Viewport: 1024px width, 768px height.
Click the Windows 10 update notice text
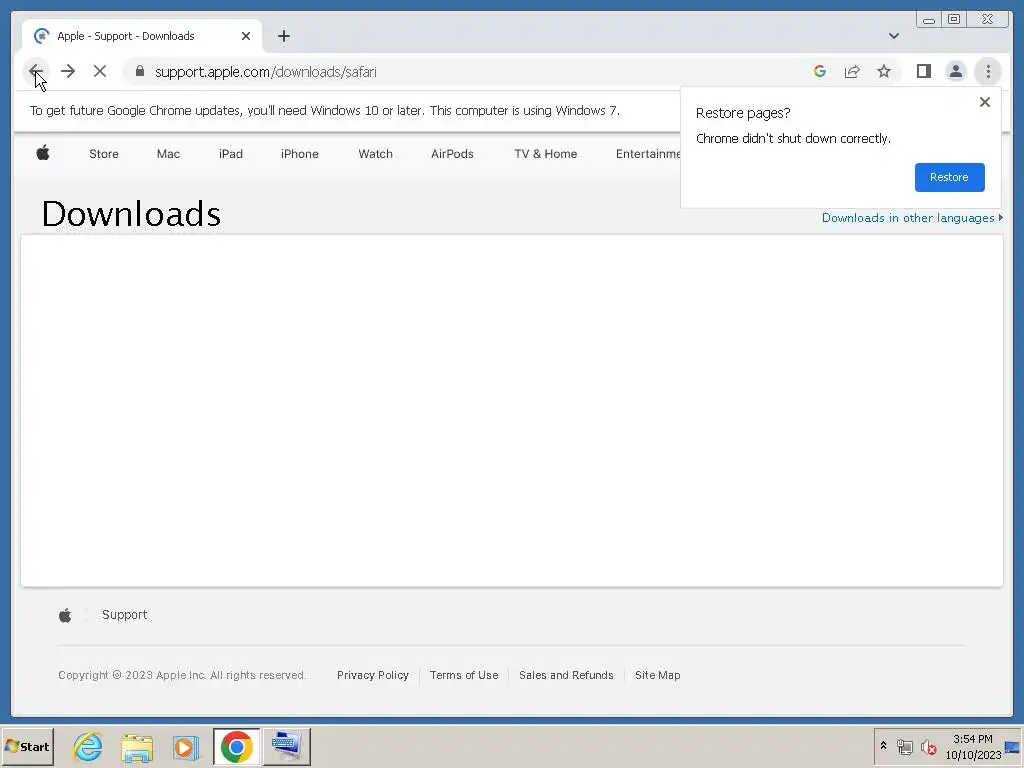(x=325, y=110)
